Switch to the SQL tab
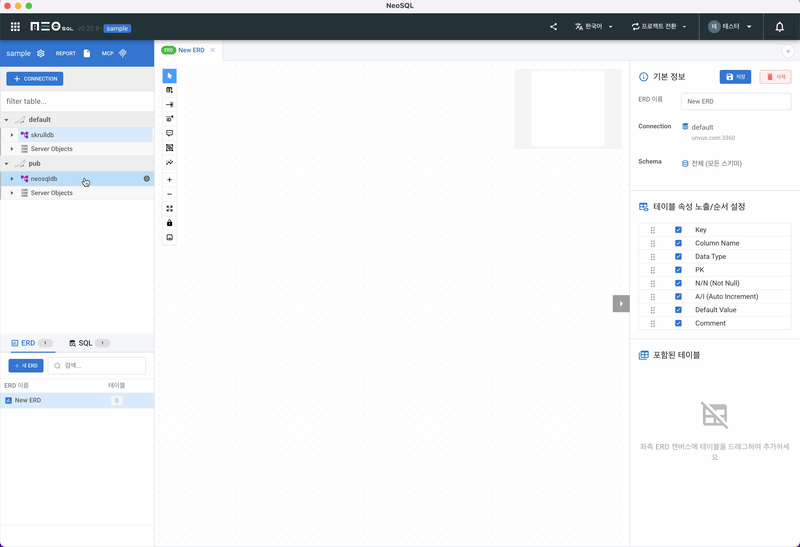Screen dimensions: 800x547 tap(87, 343)
